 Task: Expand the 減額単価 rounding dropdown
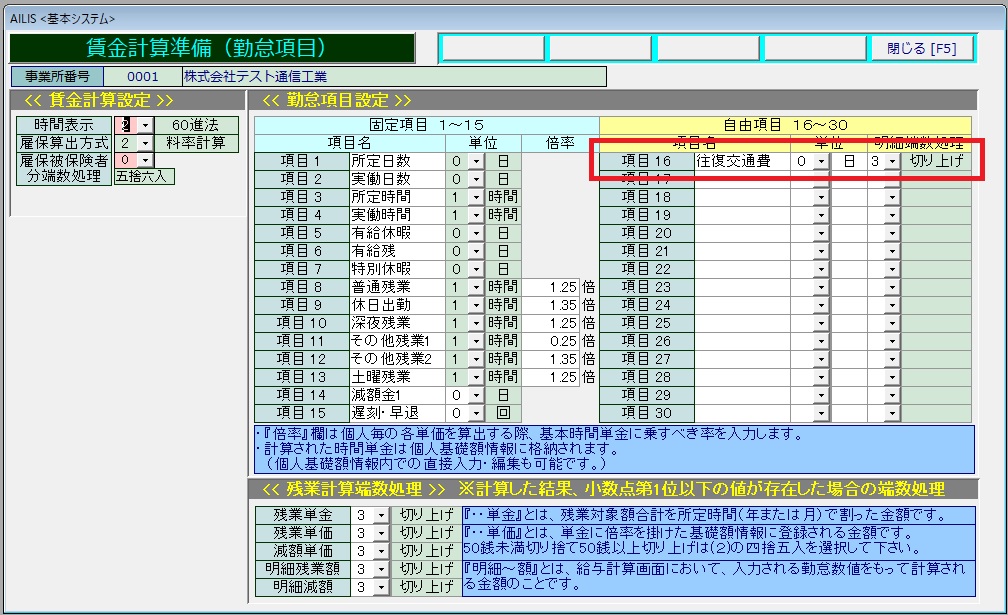tap(380, 552)
